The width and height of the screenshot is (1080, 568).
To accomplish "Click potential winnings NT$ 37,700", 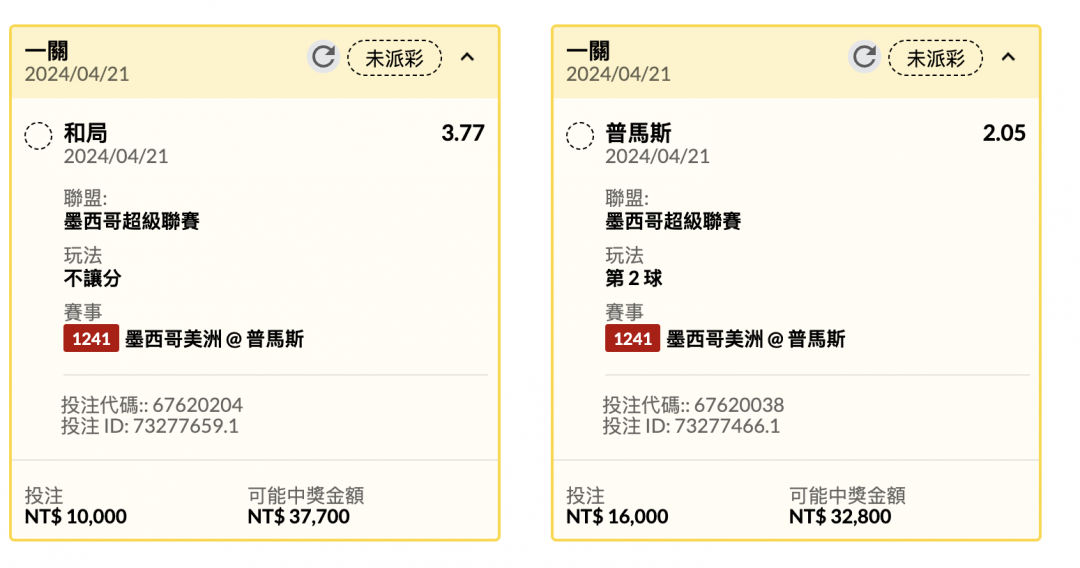I will [x=299, y=516].
